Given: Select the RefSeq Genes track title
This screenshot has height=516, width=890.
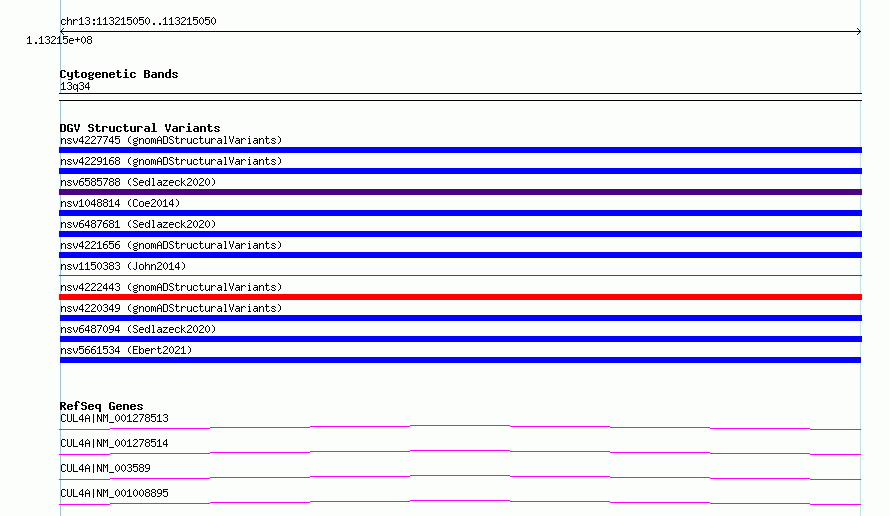Looking at the screenshot, I should tap(102, 406).
